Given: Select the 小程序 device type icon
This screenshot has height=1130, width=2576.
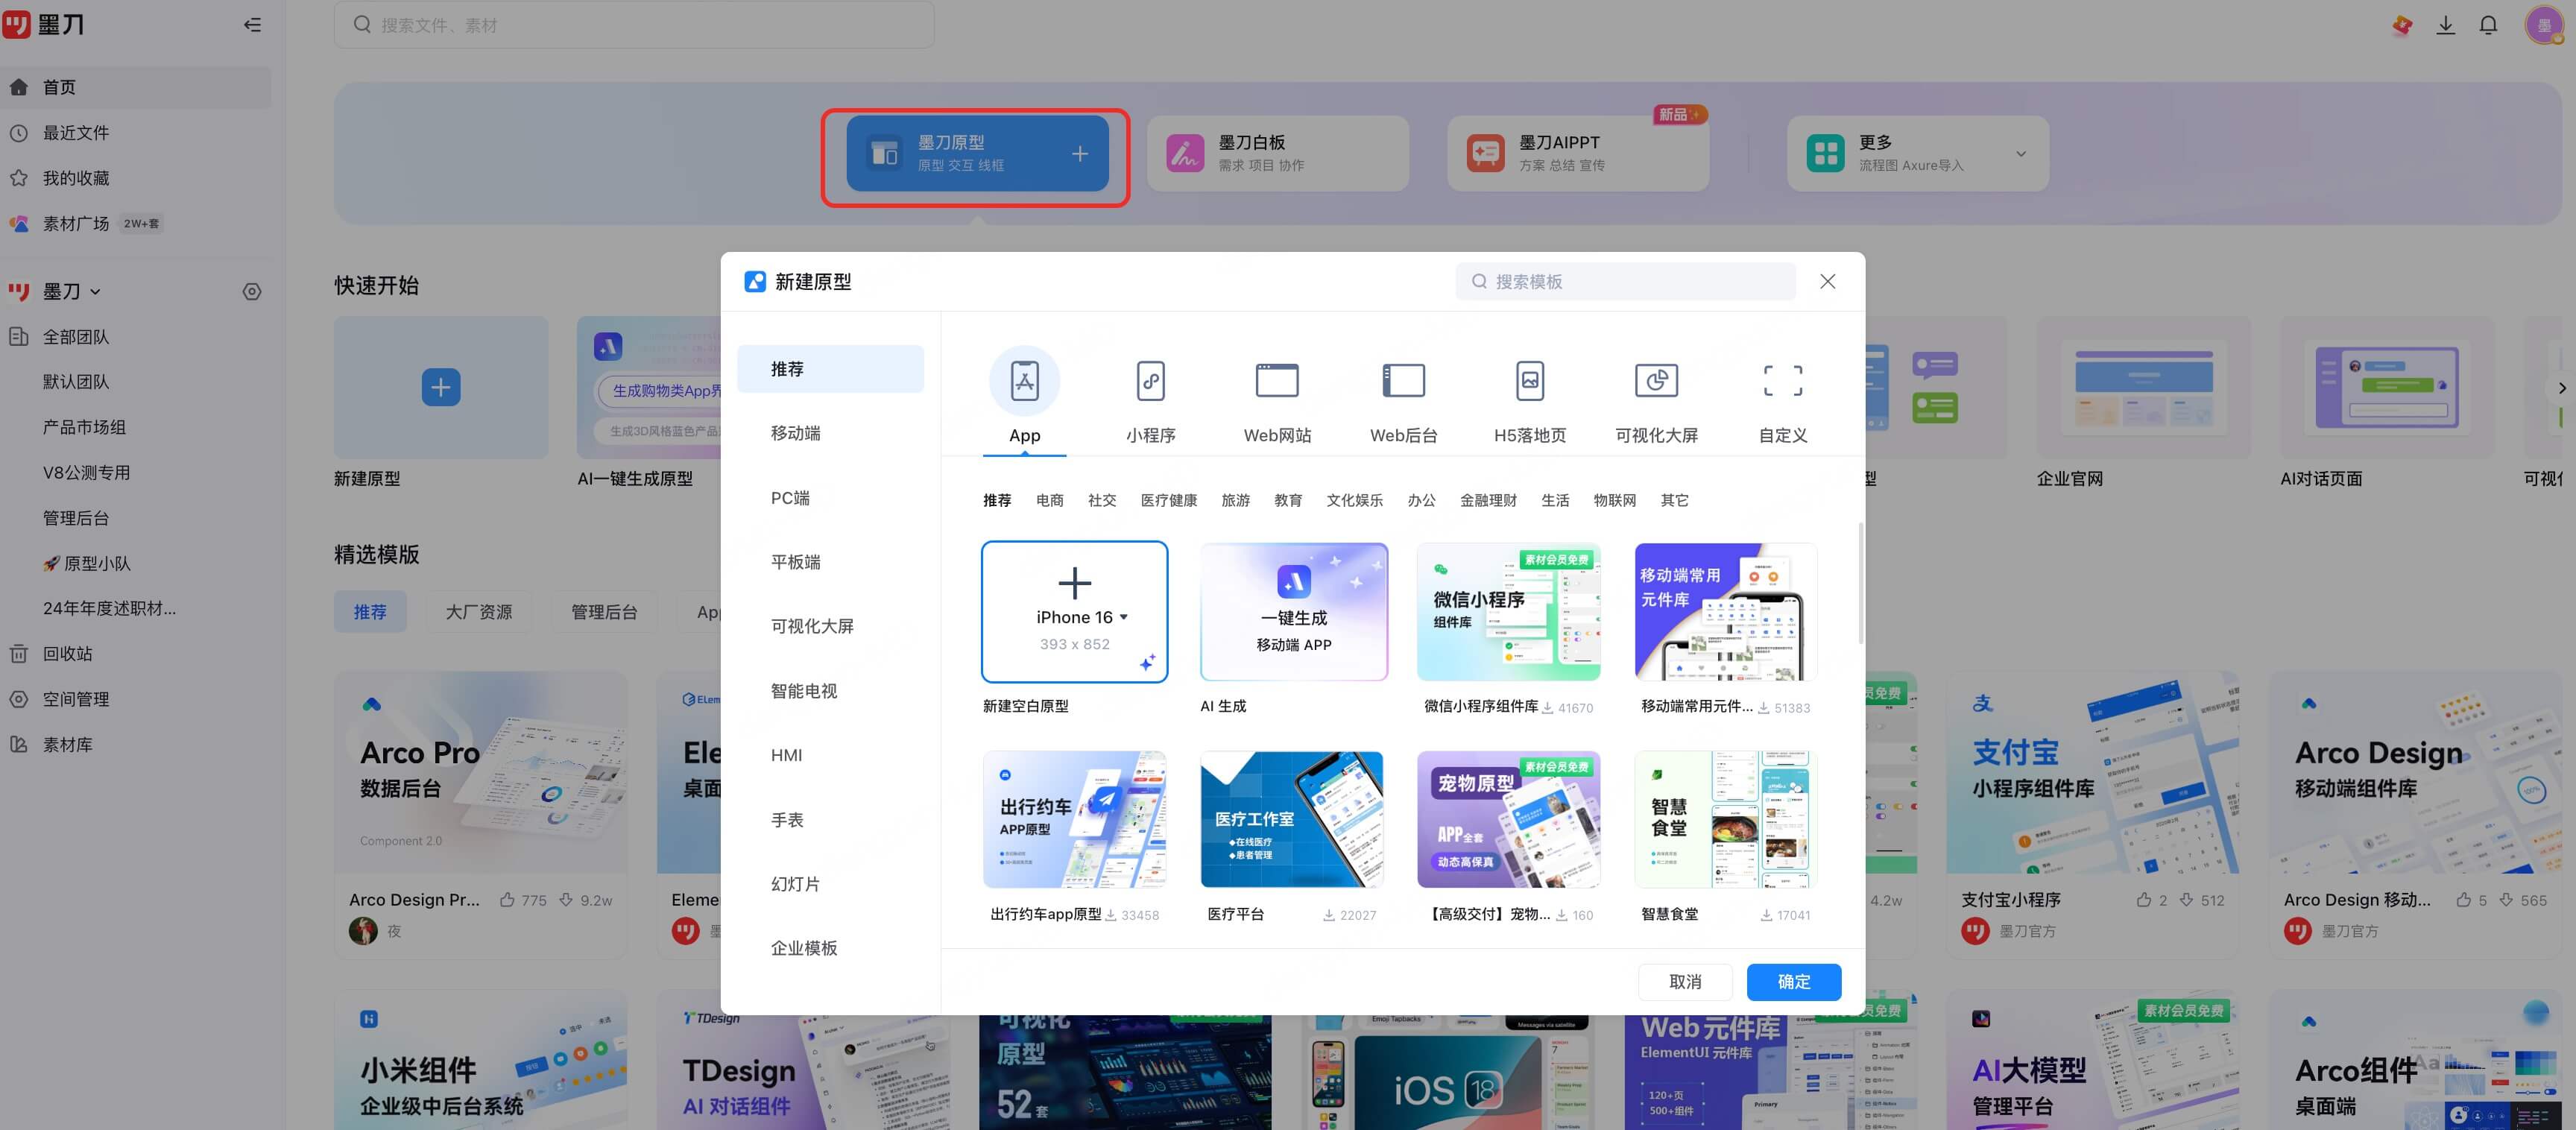Looking at the screenshot, I should [x=1150, y=381].
